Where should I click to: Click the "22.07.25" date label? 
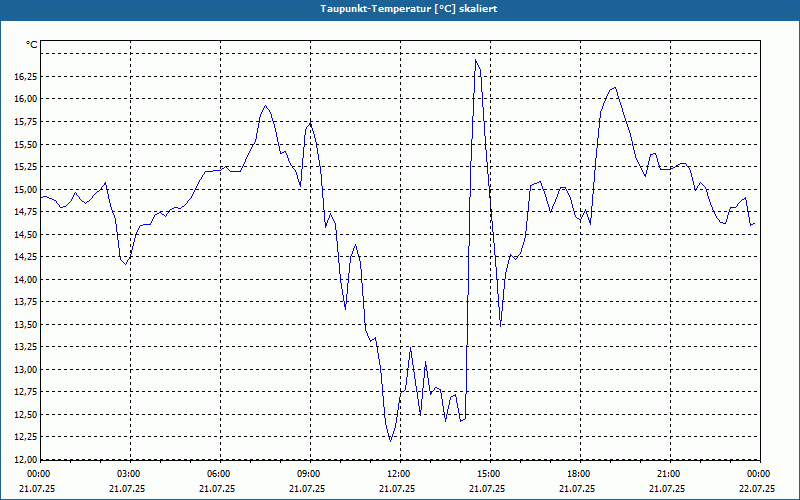coord(757,488)
